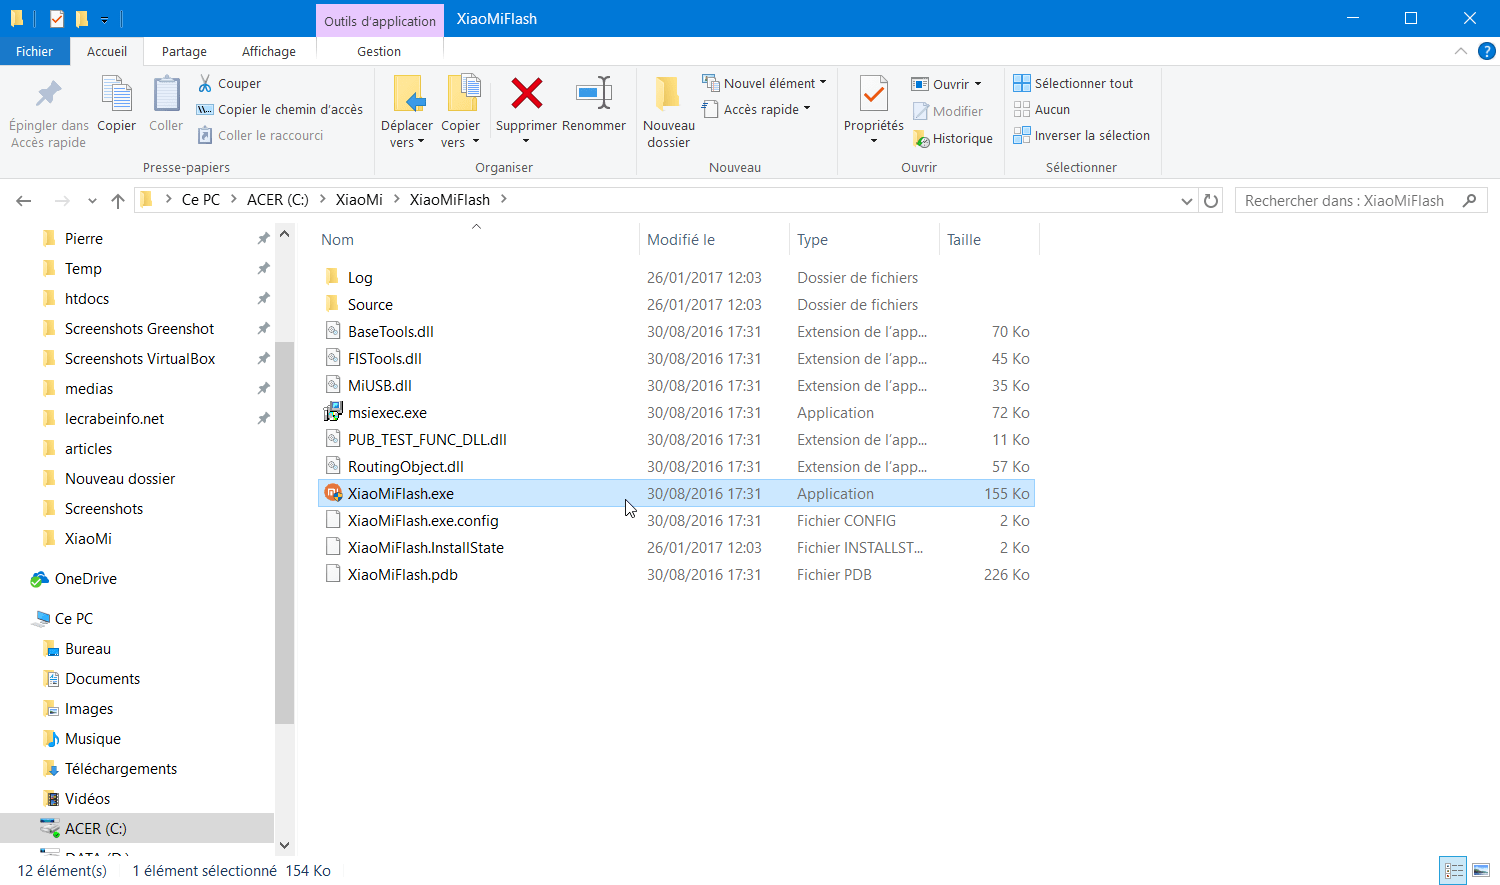Select the file XiaoMiFlash.exe.config

[423, 520]
